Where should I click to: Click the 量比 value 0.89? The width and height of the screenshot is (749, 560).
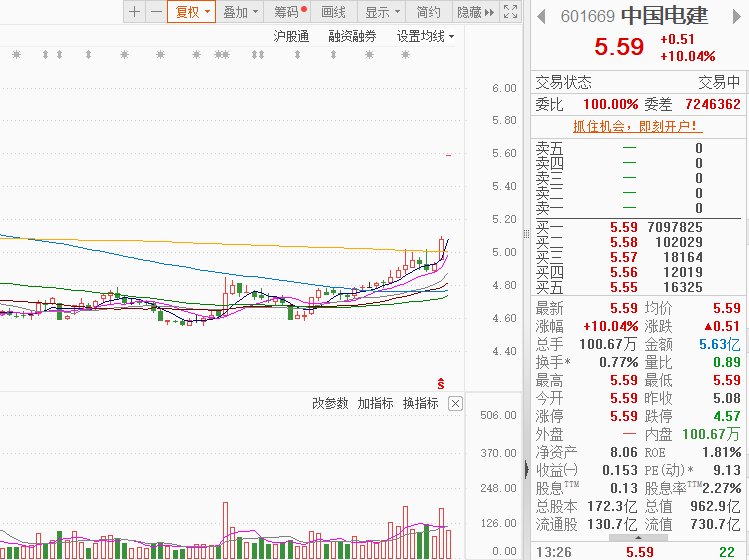pyautogui.click(x=727, y=362)
